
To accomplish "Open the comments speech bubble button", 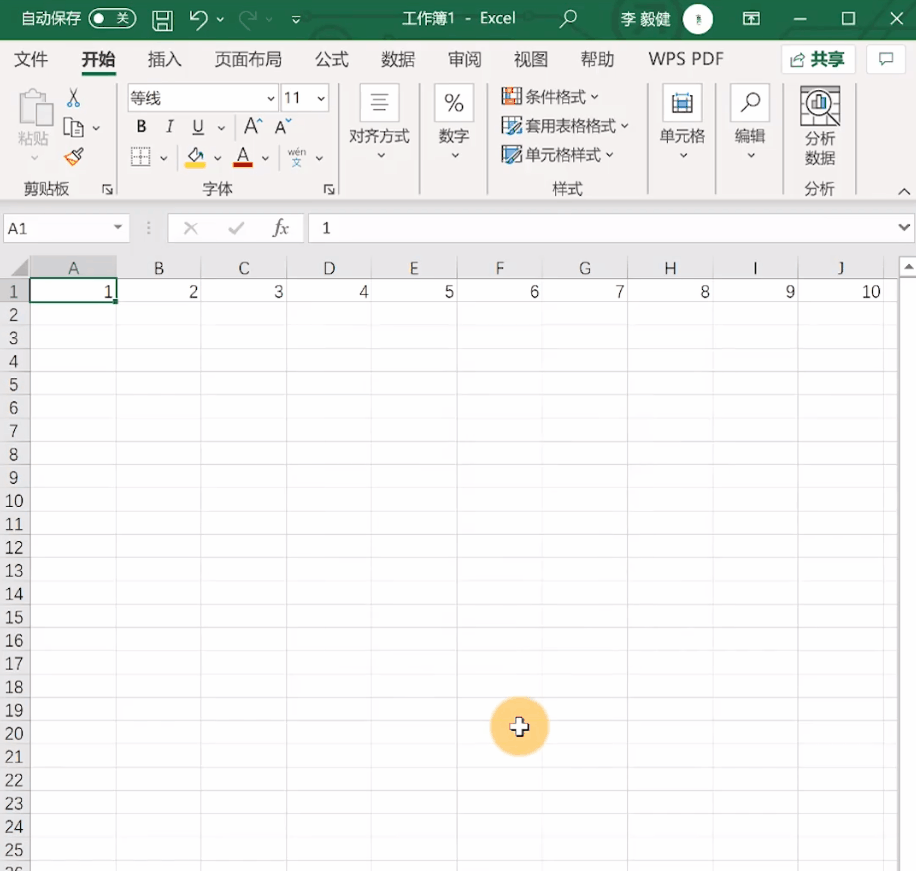I will click(886, 59).
